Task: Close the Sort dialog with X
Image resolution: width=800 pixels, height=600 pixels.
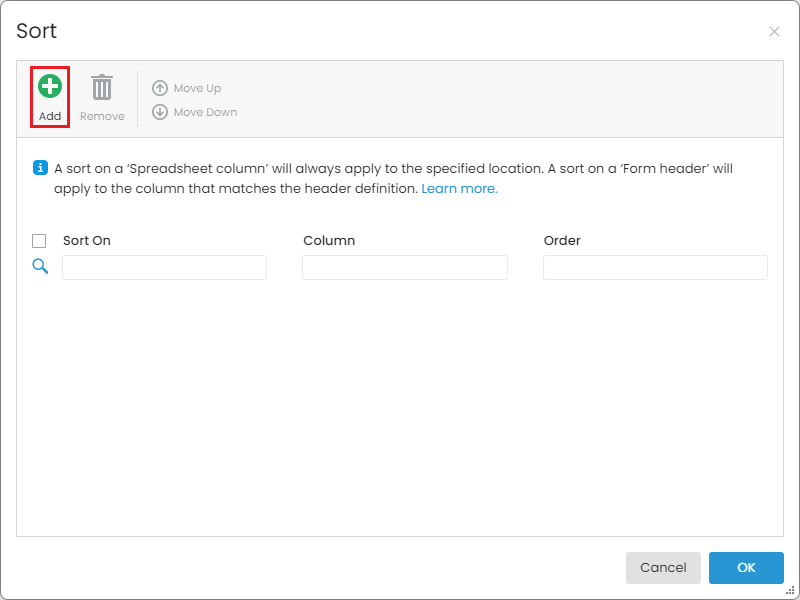Action: pyautogui.click(x=774, y=32)
